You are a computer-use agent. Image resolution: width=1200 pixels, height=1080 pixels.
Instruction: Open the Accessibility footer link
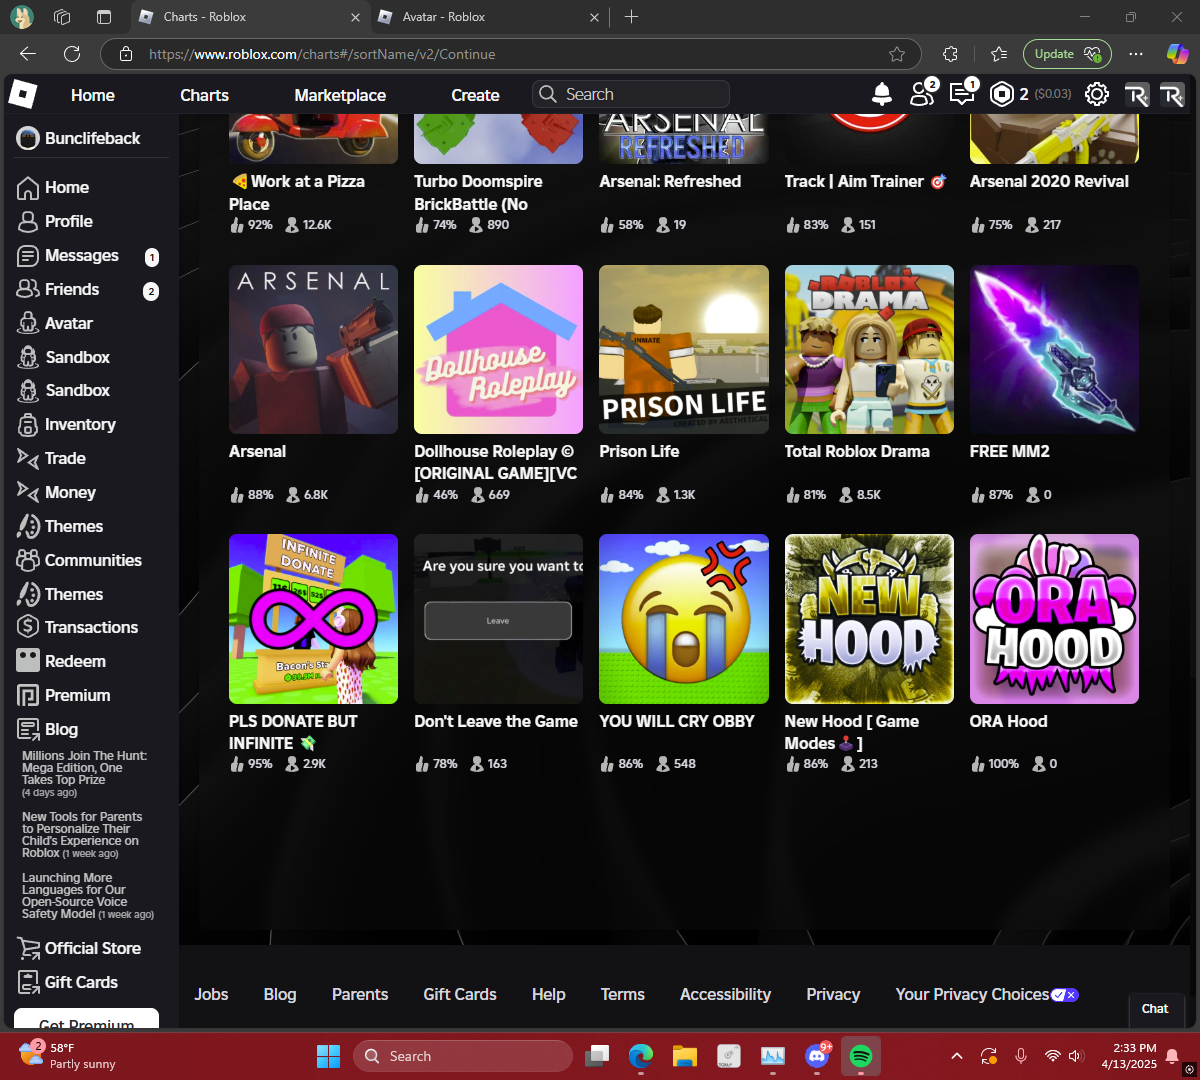point(726,995)
